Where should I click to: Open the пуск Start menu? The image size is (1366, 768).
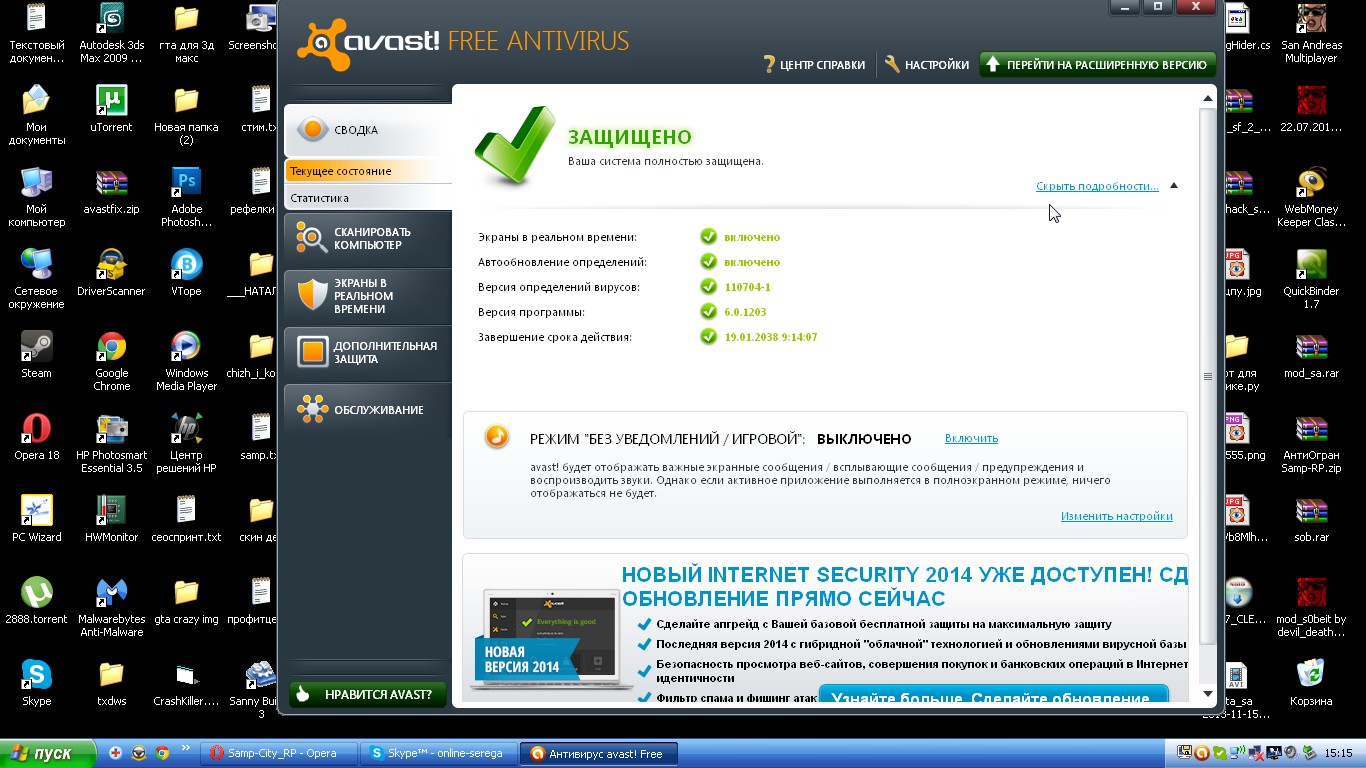click(47, 753)
